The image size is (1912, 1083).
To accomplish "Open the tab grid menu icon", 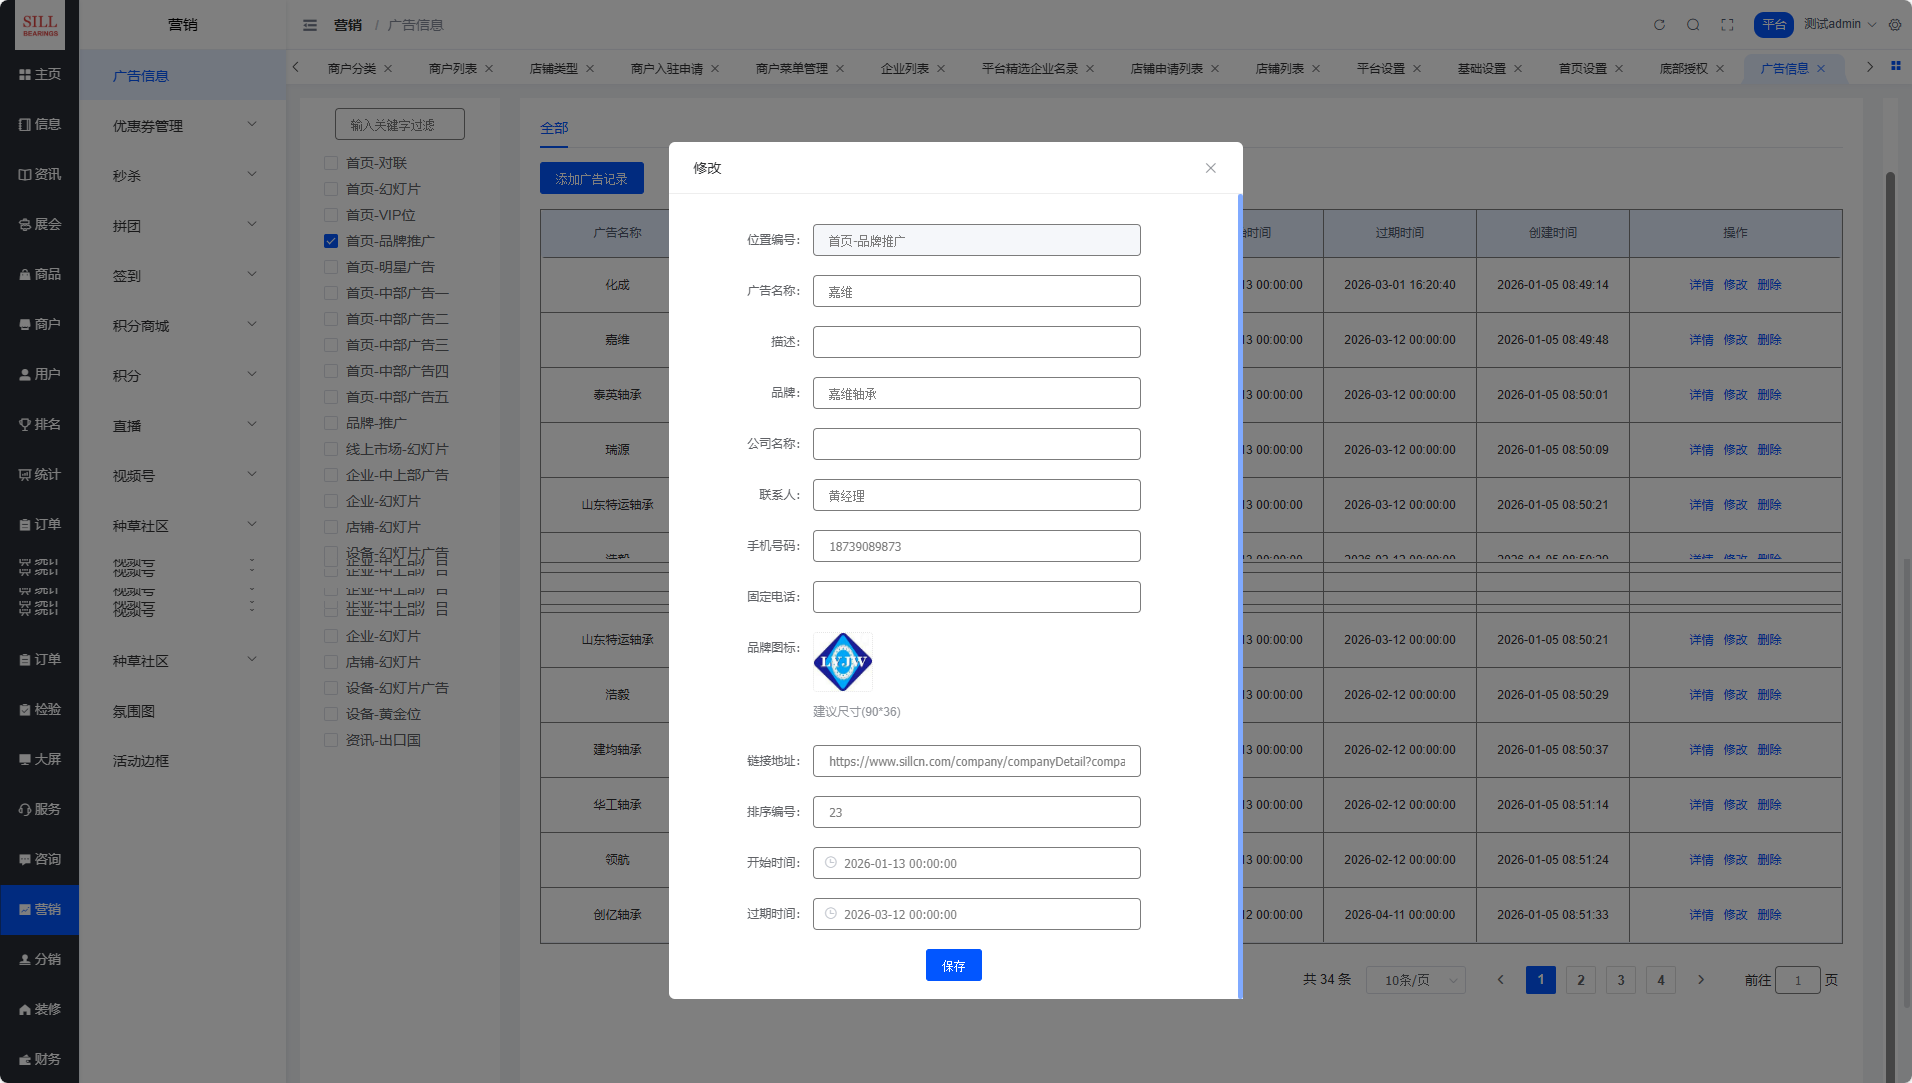I will click(x=1895, y=66).
